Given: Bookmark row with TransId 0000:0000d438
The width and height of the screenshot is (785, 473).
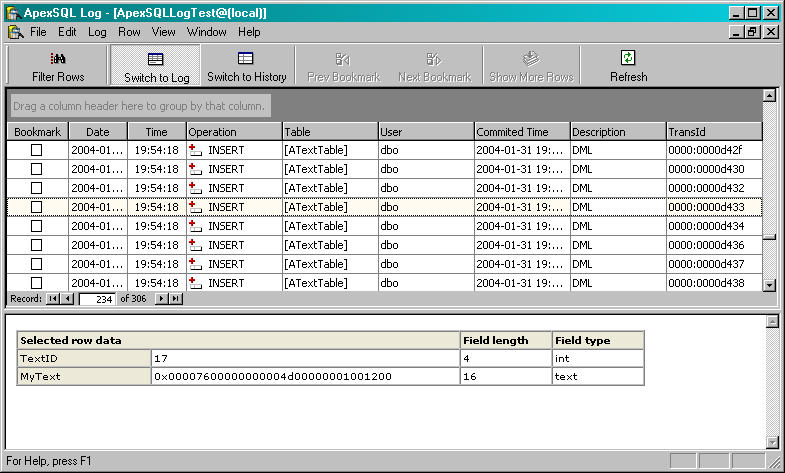Looking at the screenshot, I should (37, 283).
